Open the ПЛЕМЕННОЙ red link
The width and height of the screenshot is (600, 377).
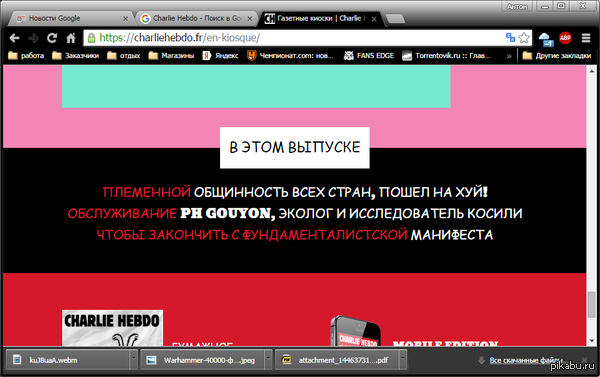tap(147, 192)
